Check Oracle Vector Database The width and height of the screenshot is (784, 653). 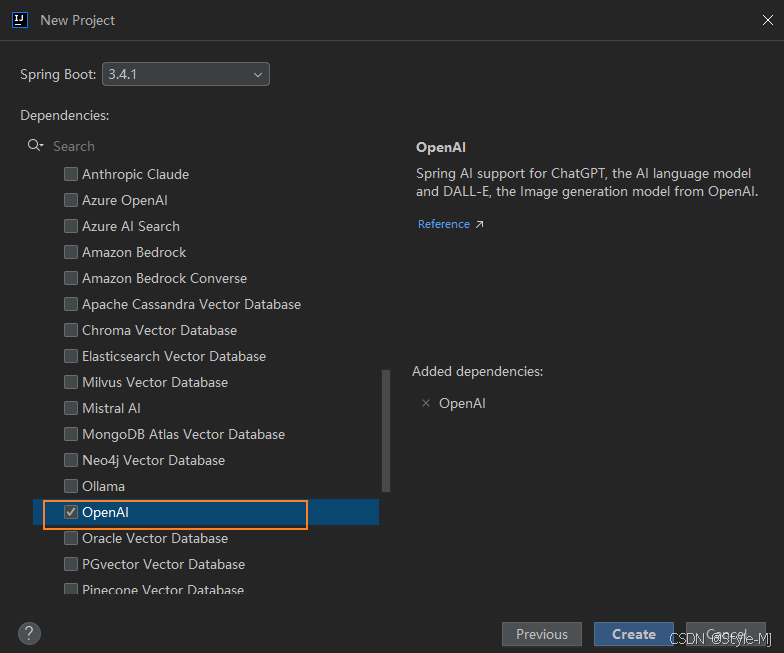71,538
